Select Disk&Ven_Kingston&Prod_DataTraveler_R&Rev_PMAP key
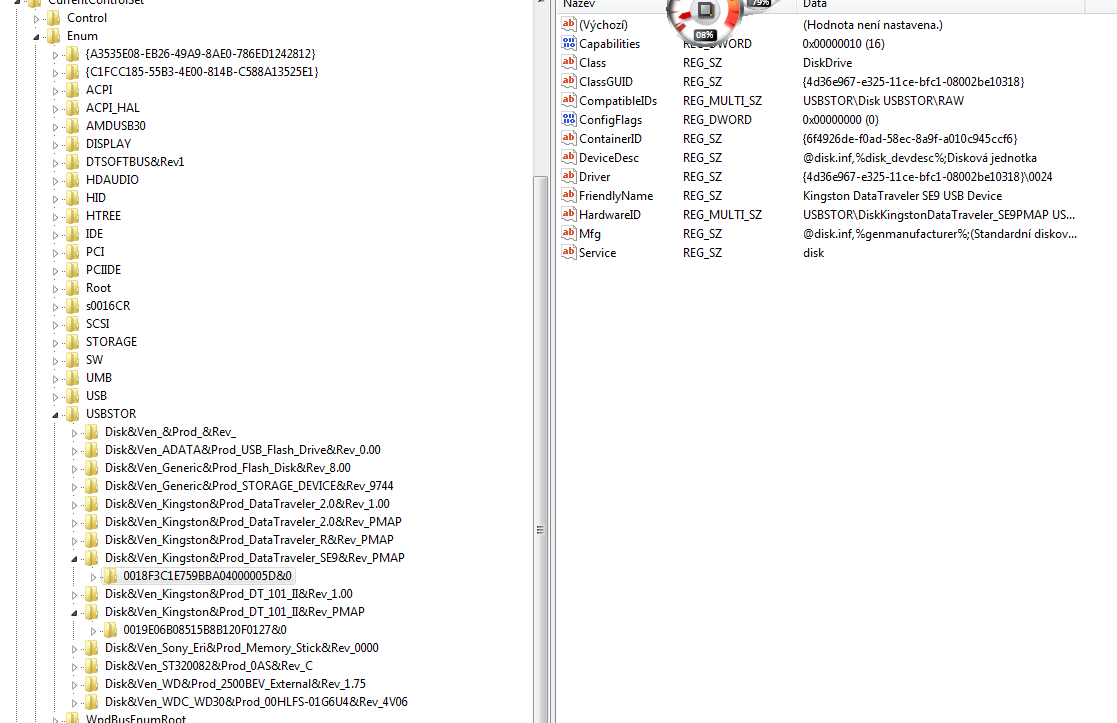Image resolution: width=1117 pixels, height=723 pixels. point(249,540)
